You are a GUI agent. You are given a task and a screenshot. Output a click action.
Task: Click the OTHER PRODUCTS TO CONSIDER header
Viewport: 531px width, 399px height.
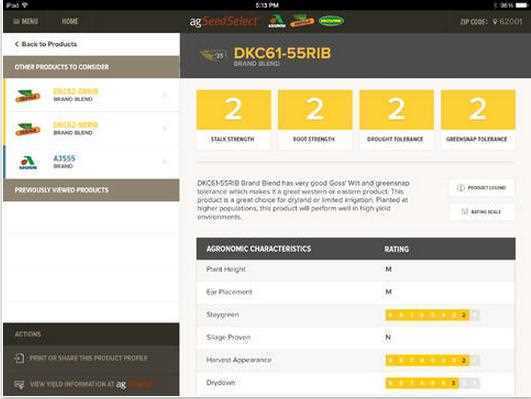tap(91, 67)
